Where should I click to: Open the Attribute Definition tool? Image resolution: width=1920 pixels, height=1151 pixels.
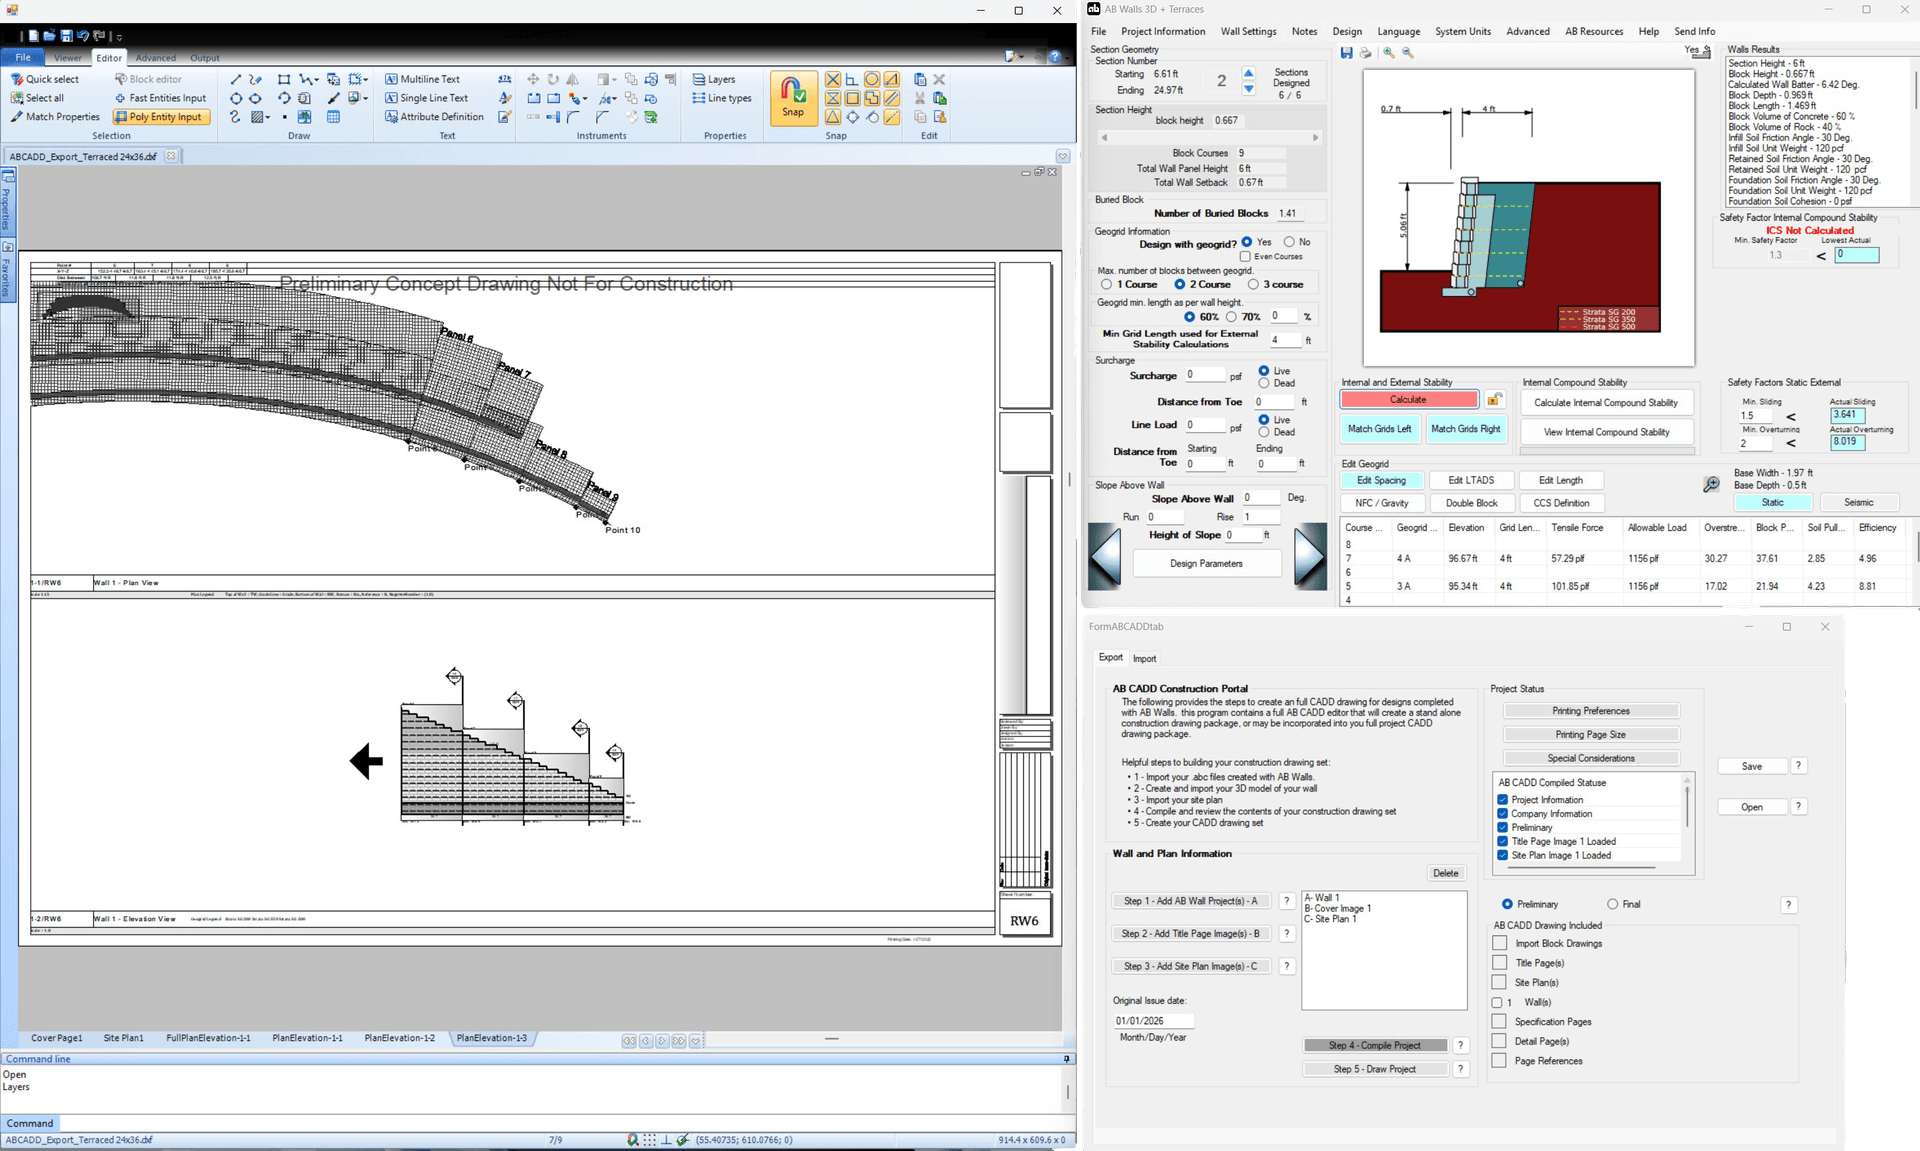pyautogui.click(x=437, y=116)
